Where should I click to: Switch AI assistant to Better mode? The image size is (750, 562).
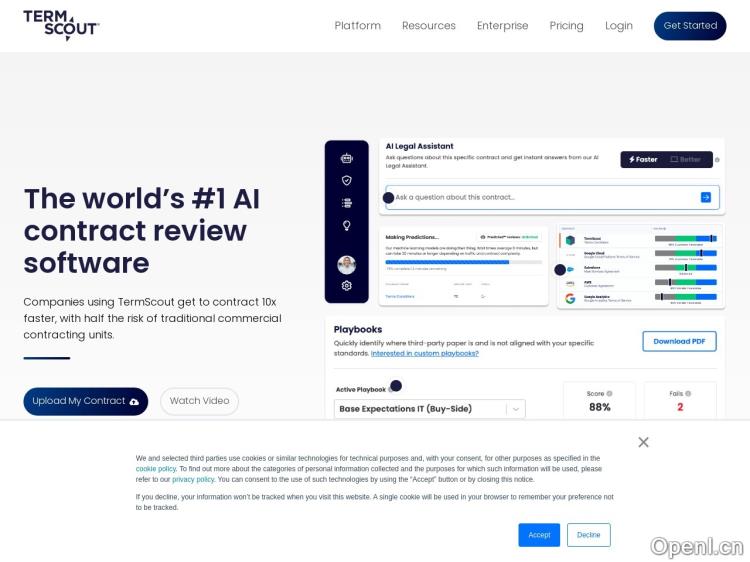(x=687, y=159)
